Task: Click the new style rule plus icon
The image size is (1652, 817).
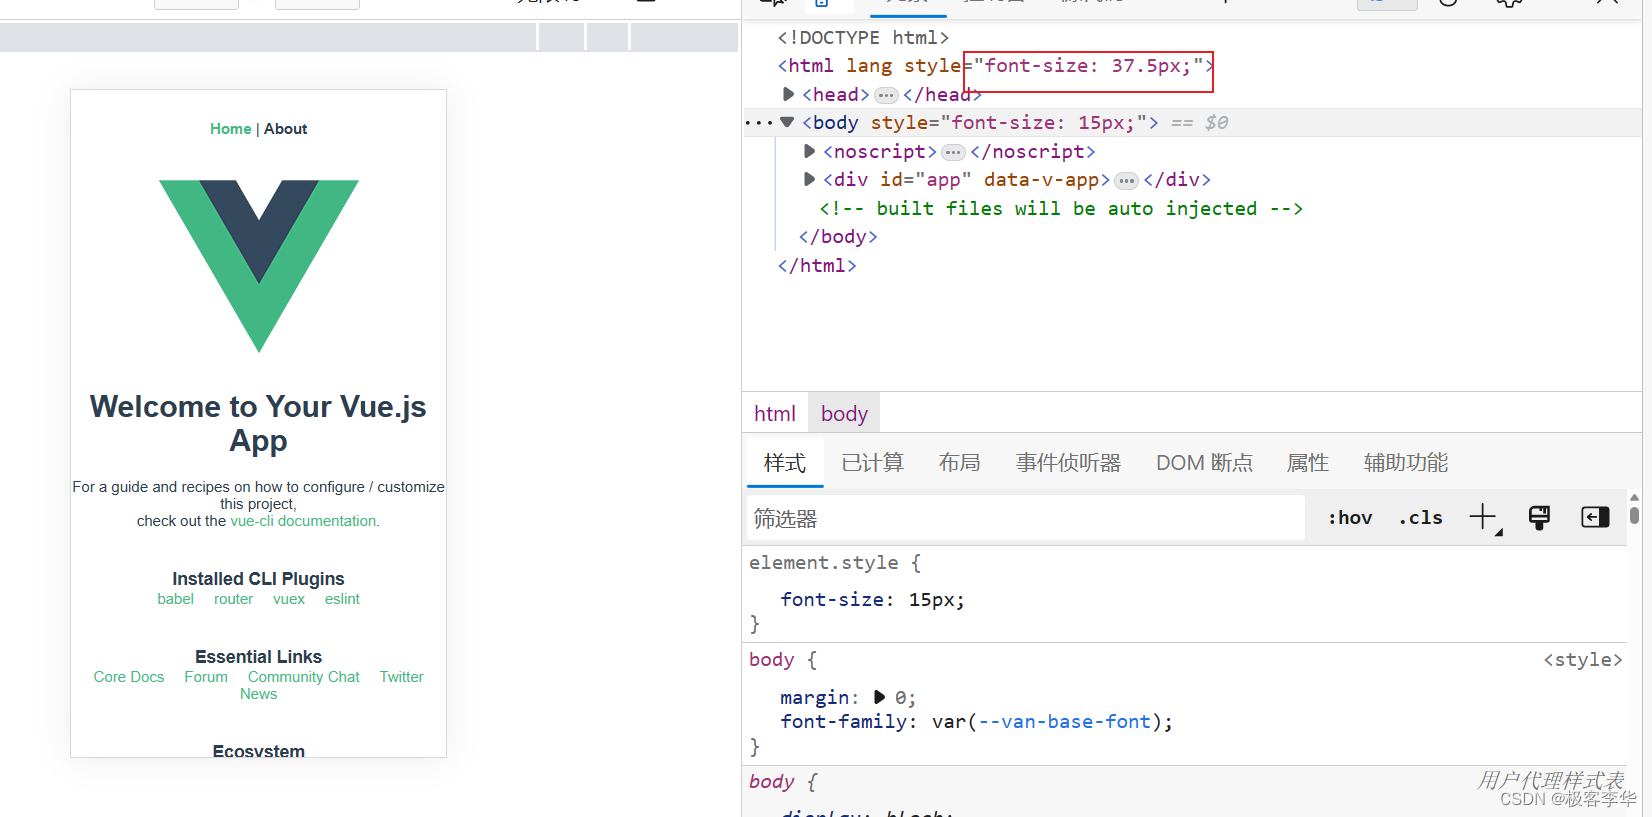Action: point(1484,517)
